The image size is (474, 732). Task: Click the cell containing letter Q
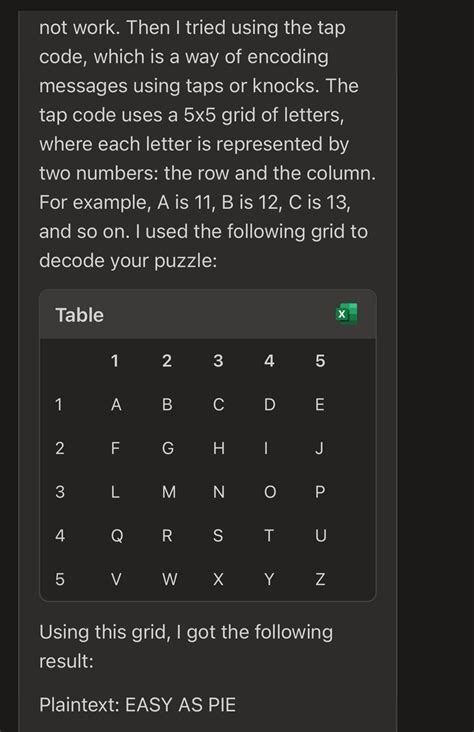pyautogui.click(x=117, y=536)
